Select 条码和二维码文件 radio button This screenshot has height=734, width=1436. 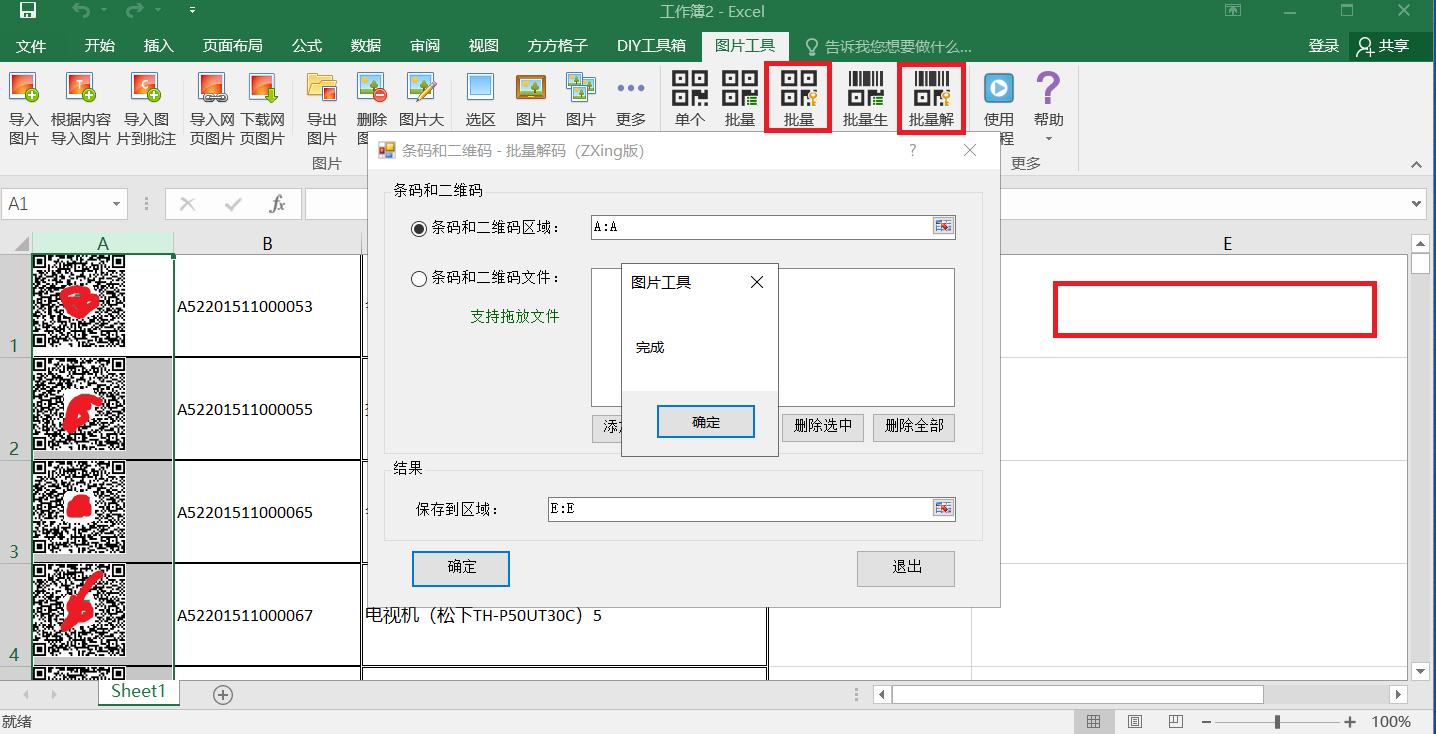419,279
